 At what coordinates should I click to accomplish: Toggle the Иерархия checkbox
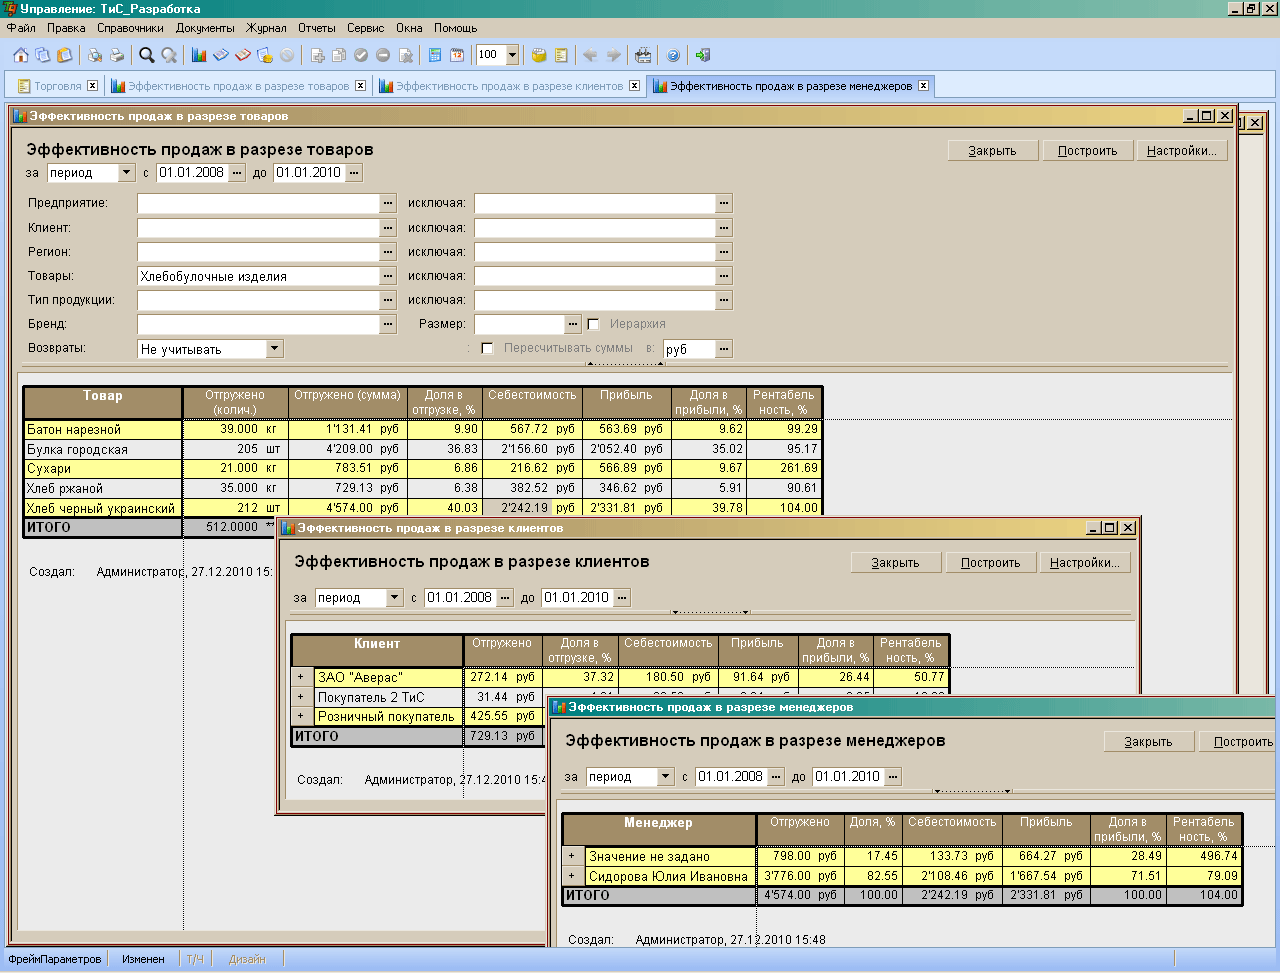click(593, 324)
